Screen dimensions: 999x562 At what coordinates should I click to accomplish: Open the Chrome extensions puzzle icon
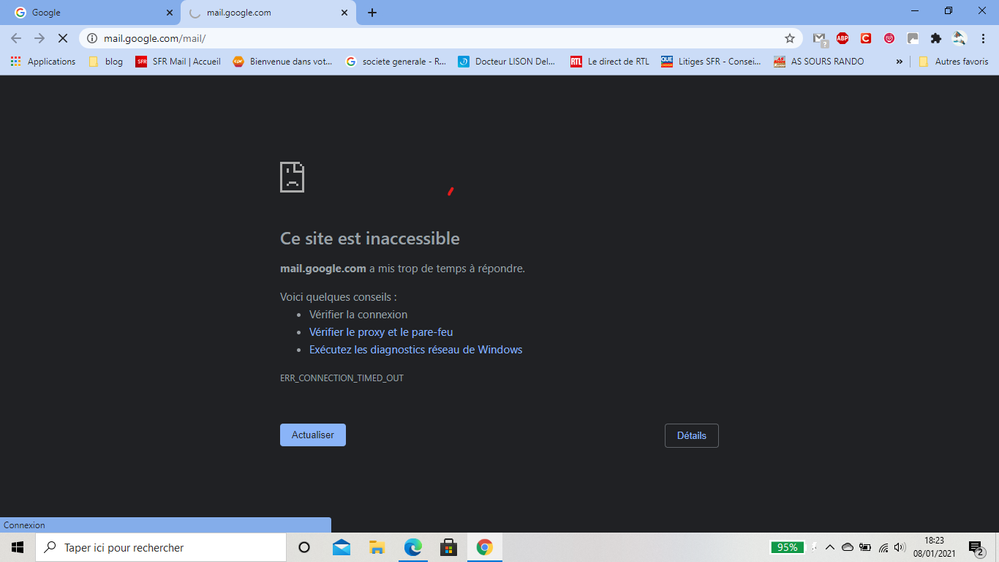pyautogui.click(x=936, y=38)
